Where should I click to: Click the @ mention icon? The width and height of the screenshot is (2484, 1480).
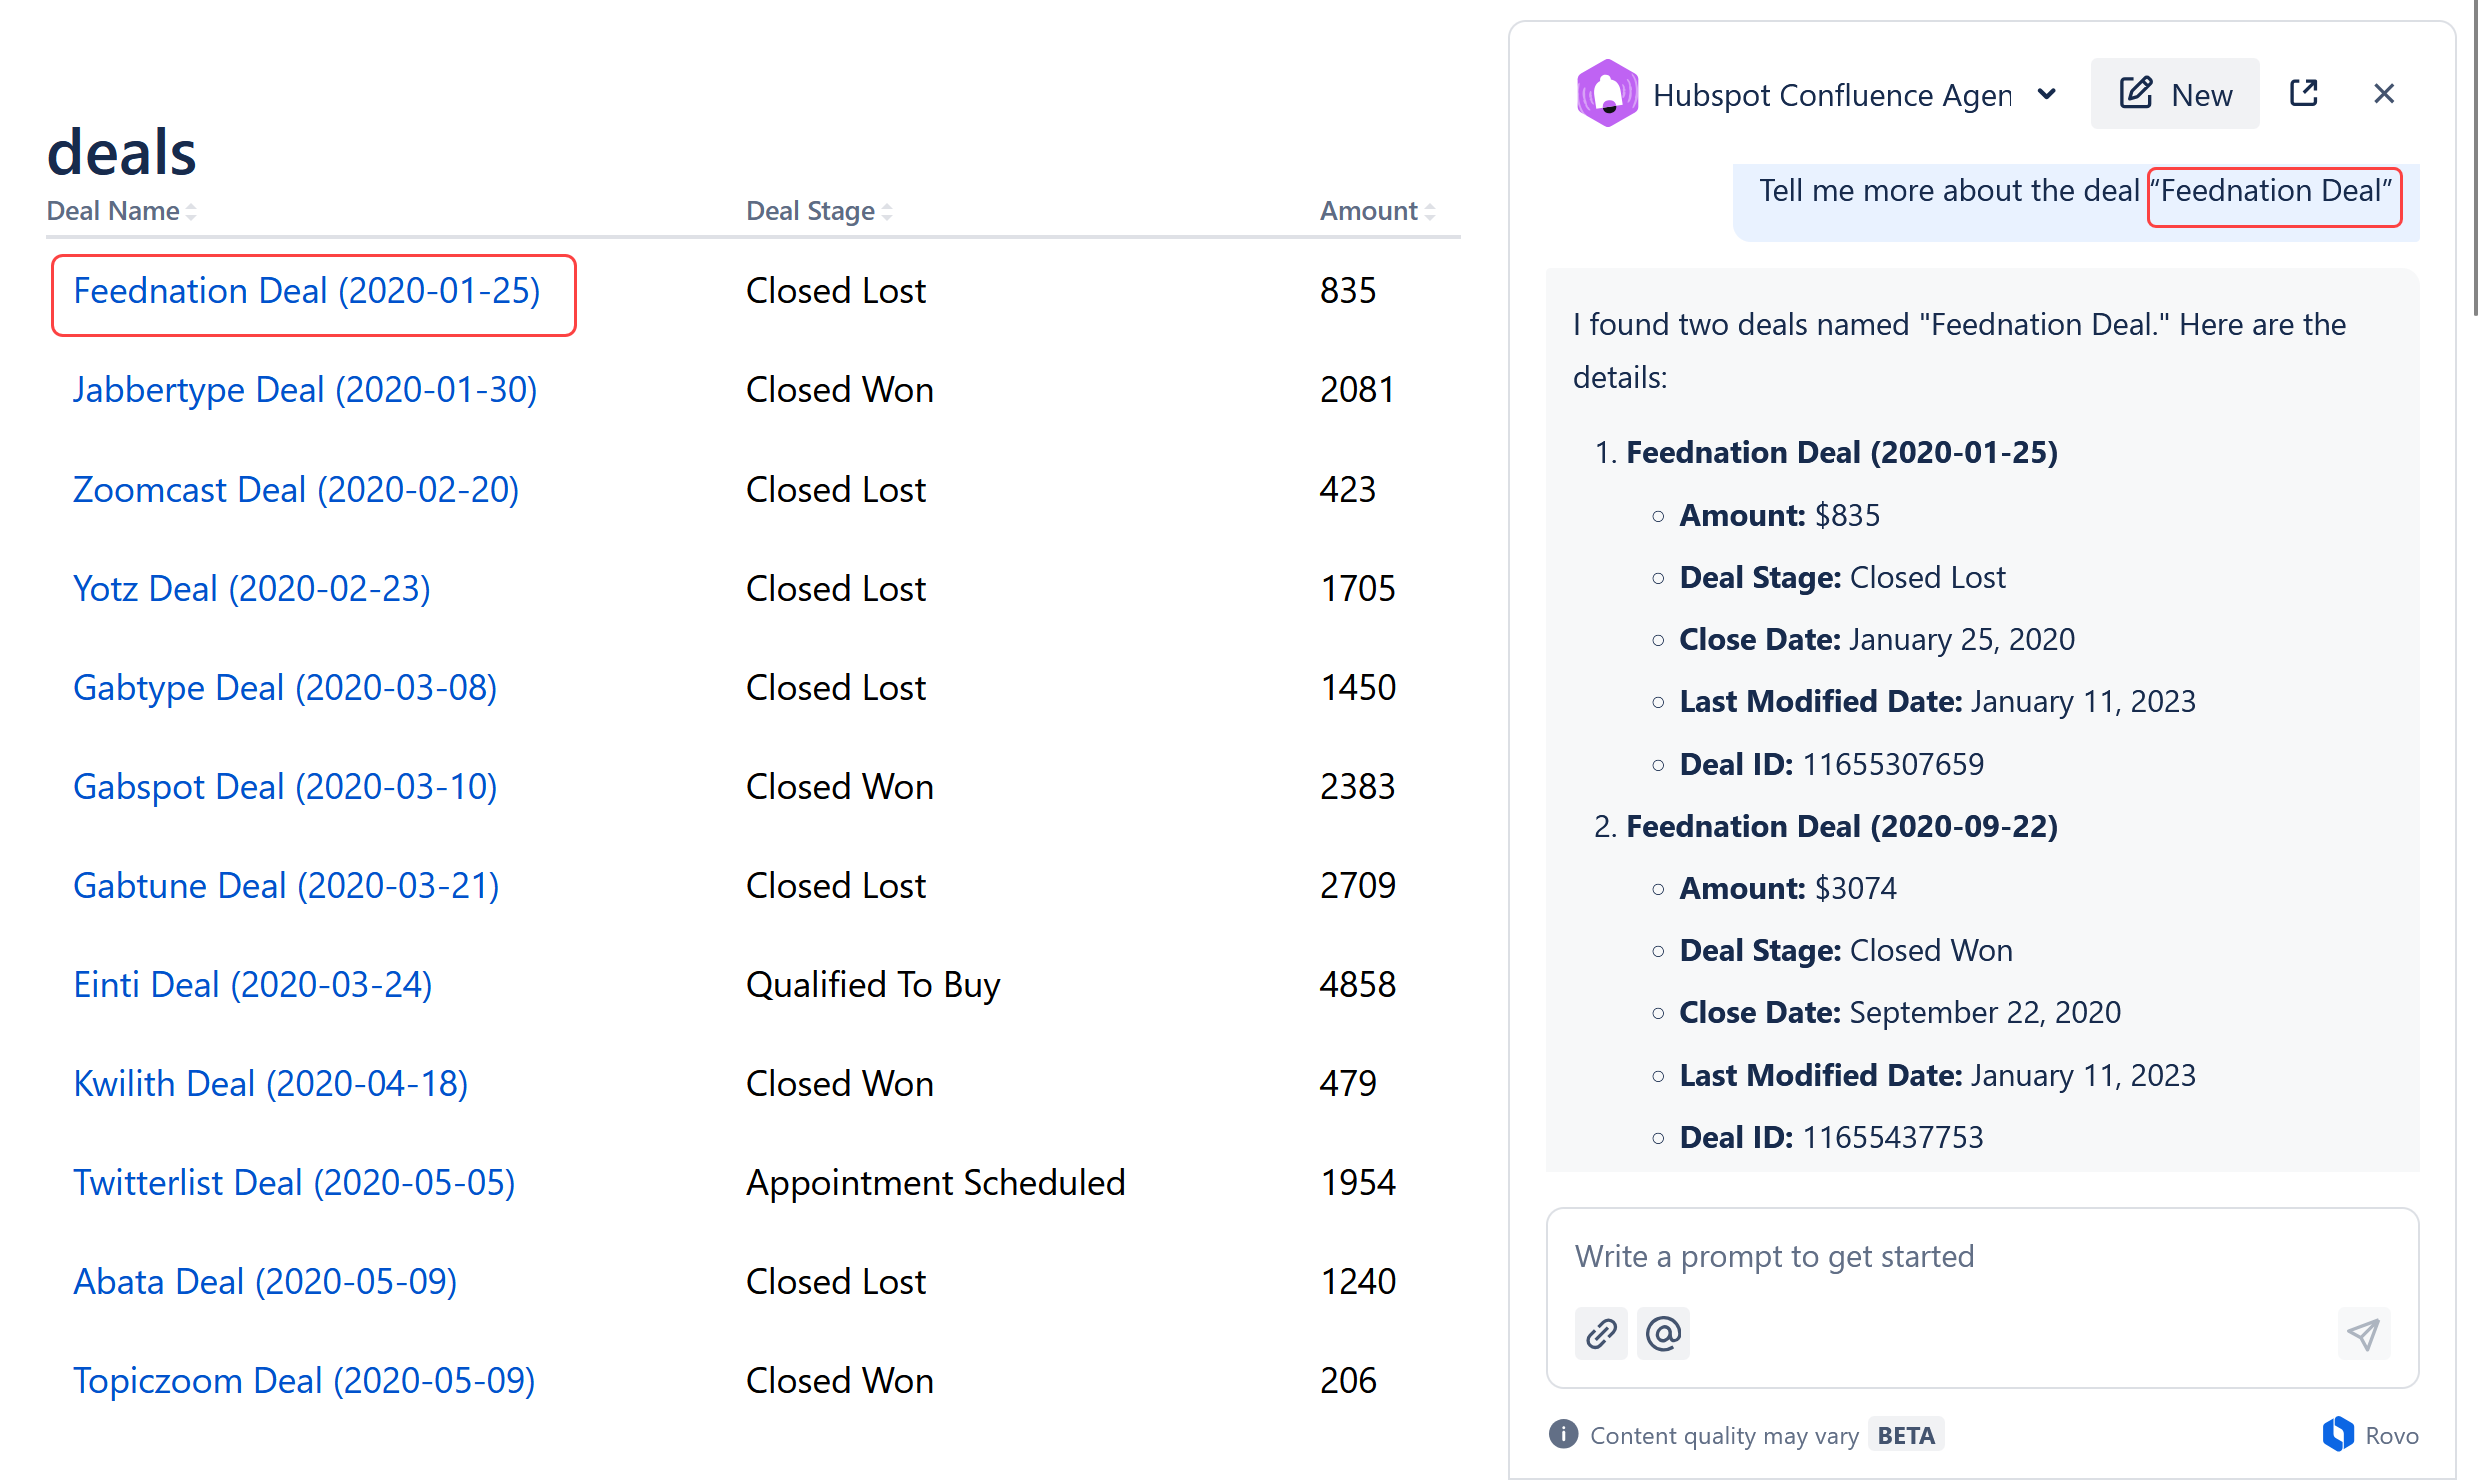pos(1663,1333)
